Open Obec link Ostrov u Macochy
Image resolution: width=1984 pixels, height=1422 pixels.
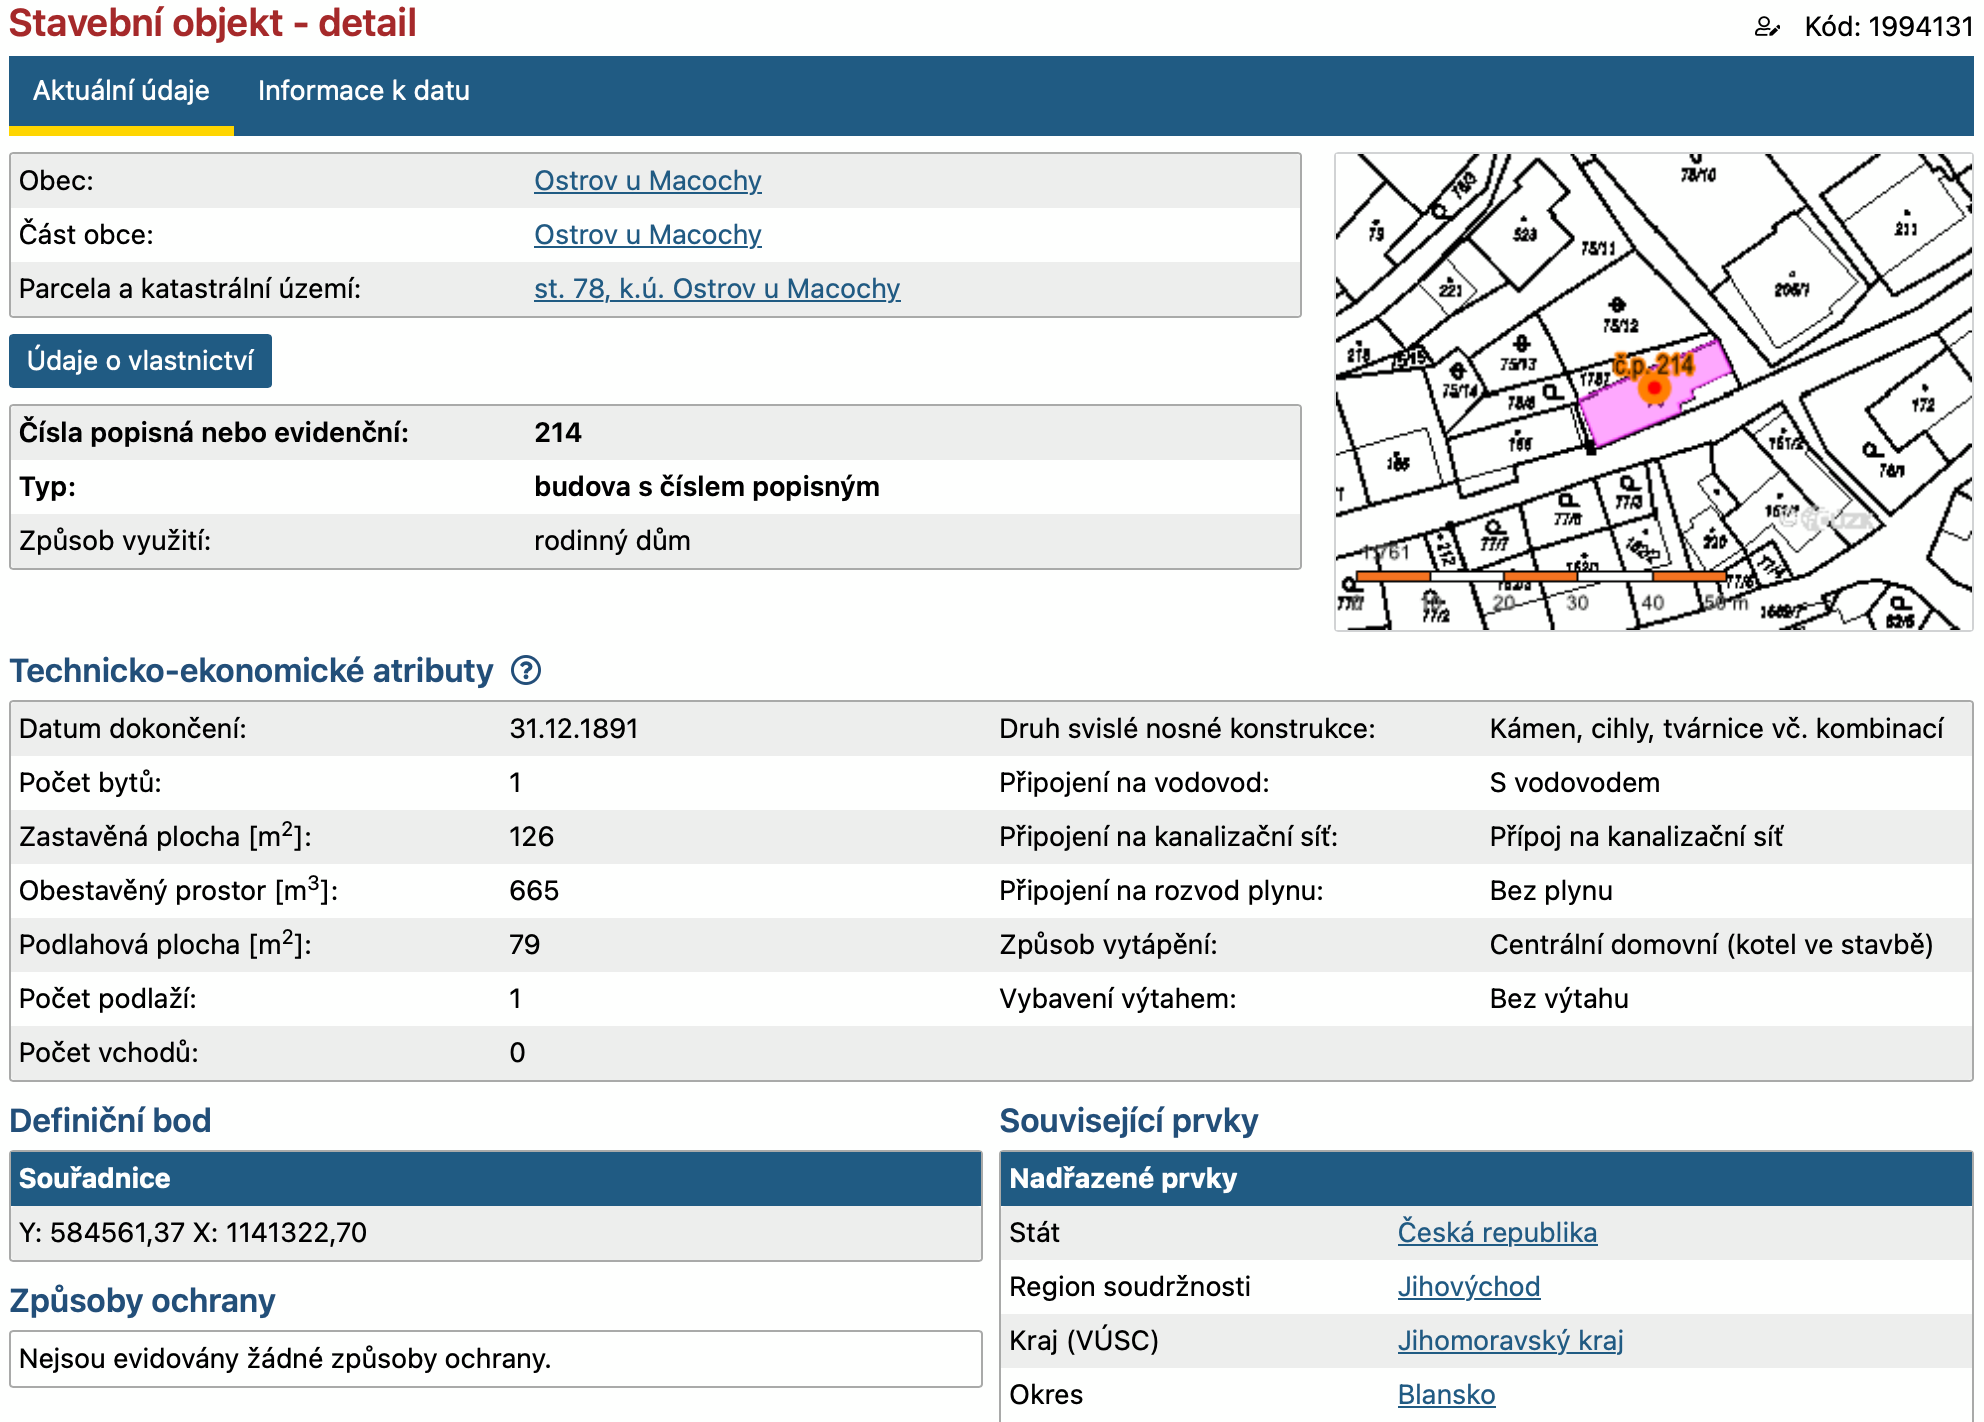pyautogui.click(x=647, y=181)
